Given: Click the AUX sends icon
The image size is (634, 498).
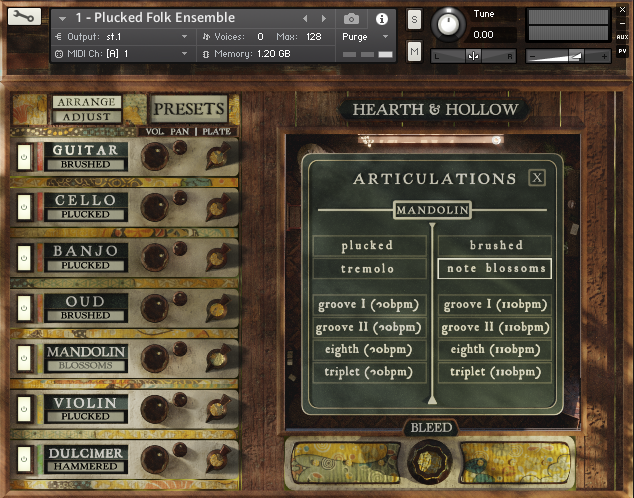Looking at the screenshot, I should [622, 37].
